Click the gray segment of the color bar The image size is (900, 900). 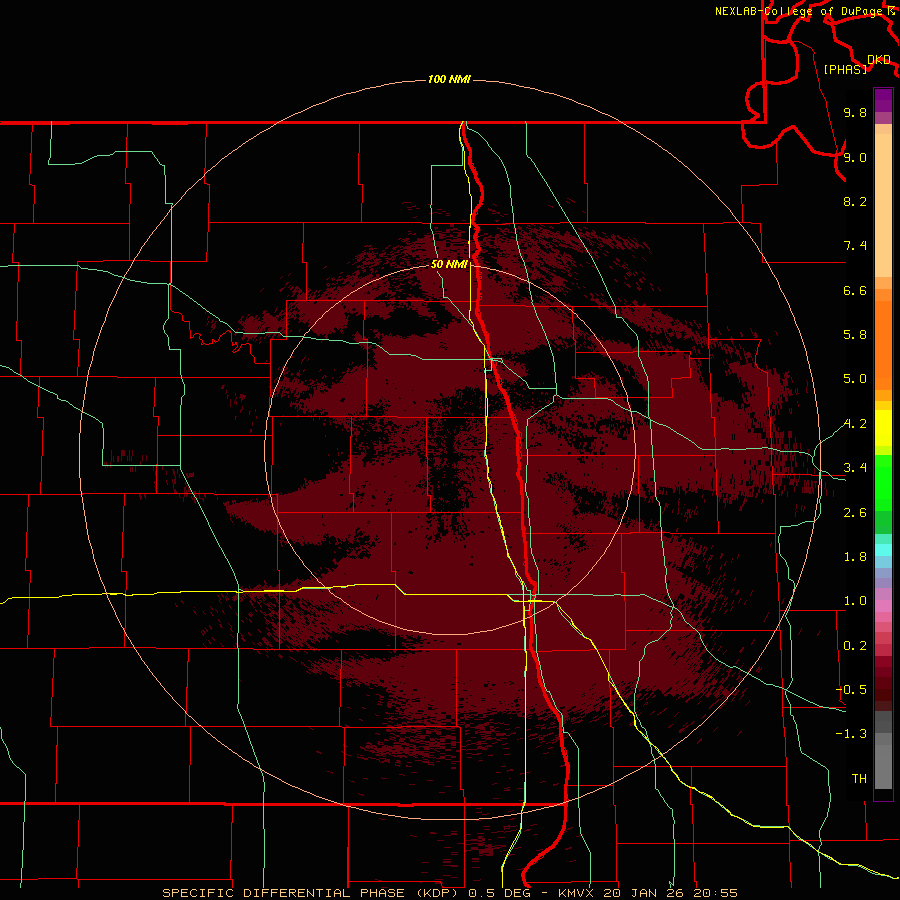883,750
